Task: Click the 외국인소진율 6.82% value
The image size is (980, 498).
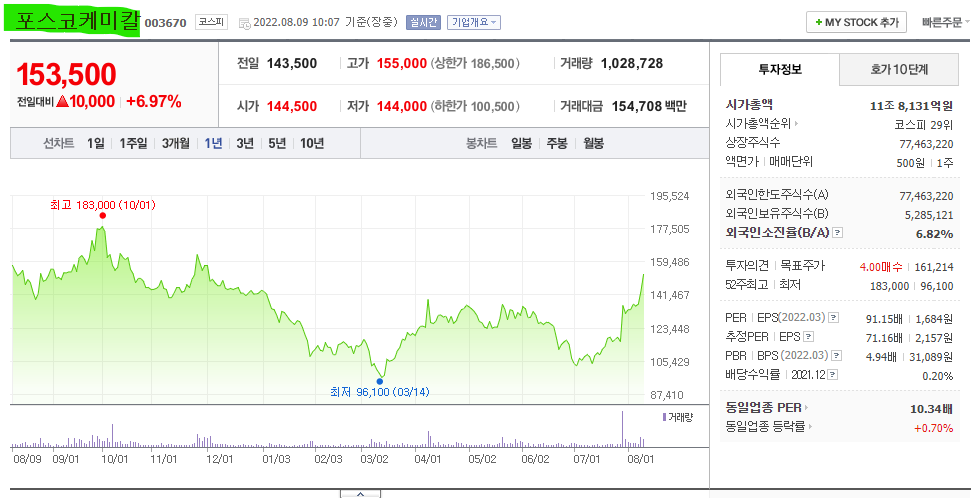Action: coord(934,234)
